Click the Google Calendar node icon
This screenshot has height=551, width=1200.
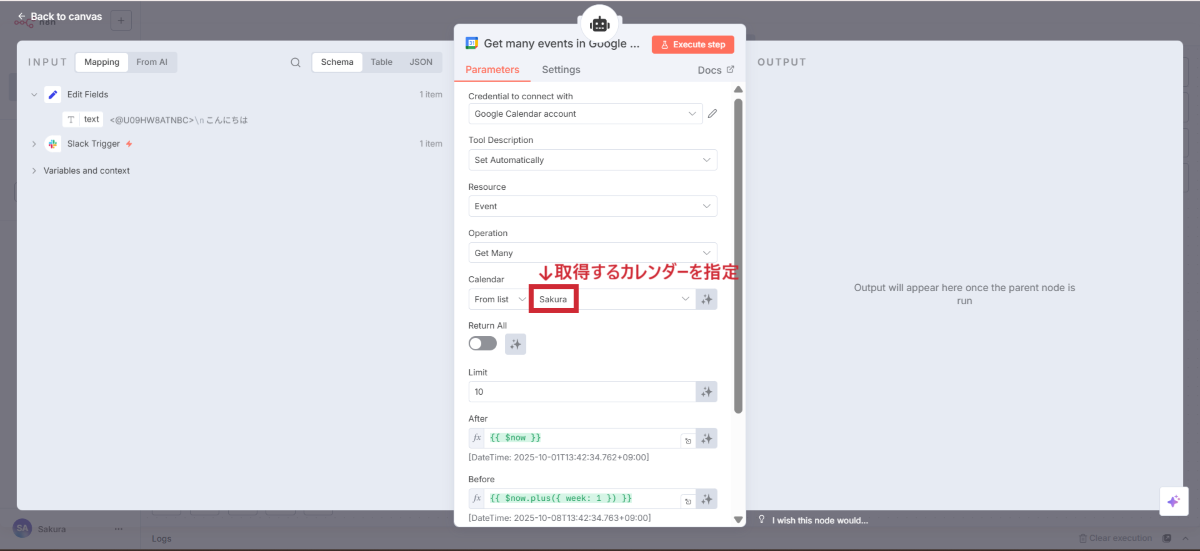(472, 44)
